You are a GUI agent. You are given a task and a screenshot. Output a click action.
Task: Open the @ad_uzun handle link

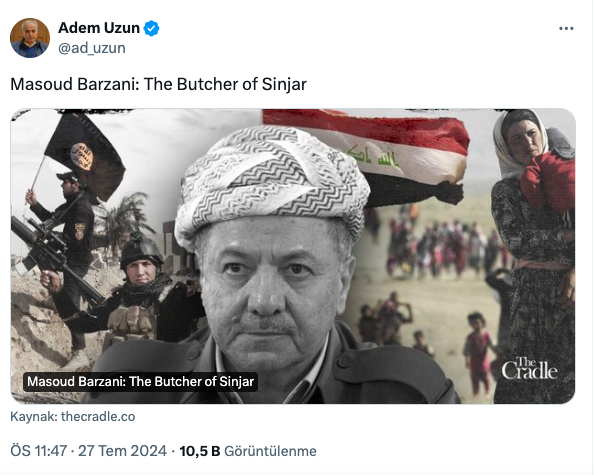tap(92, 48)
